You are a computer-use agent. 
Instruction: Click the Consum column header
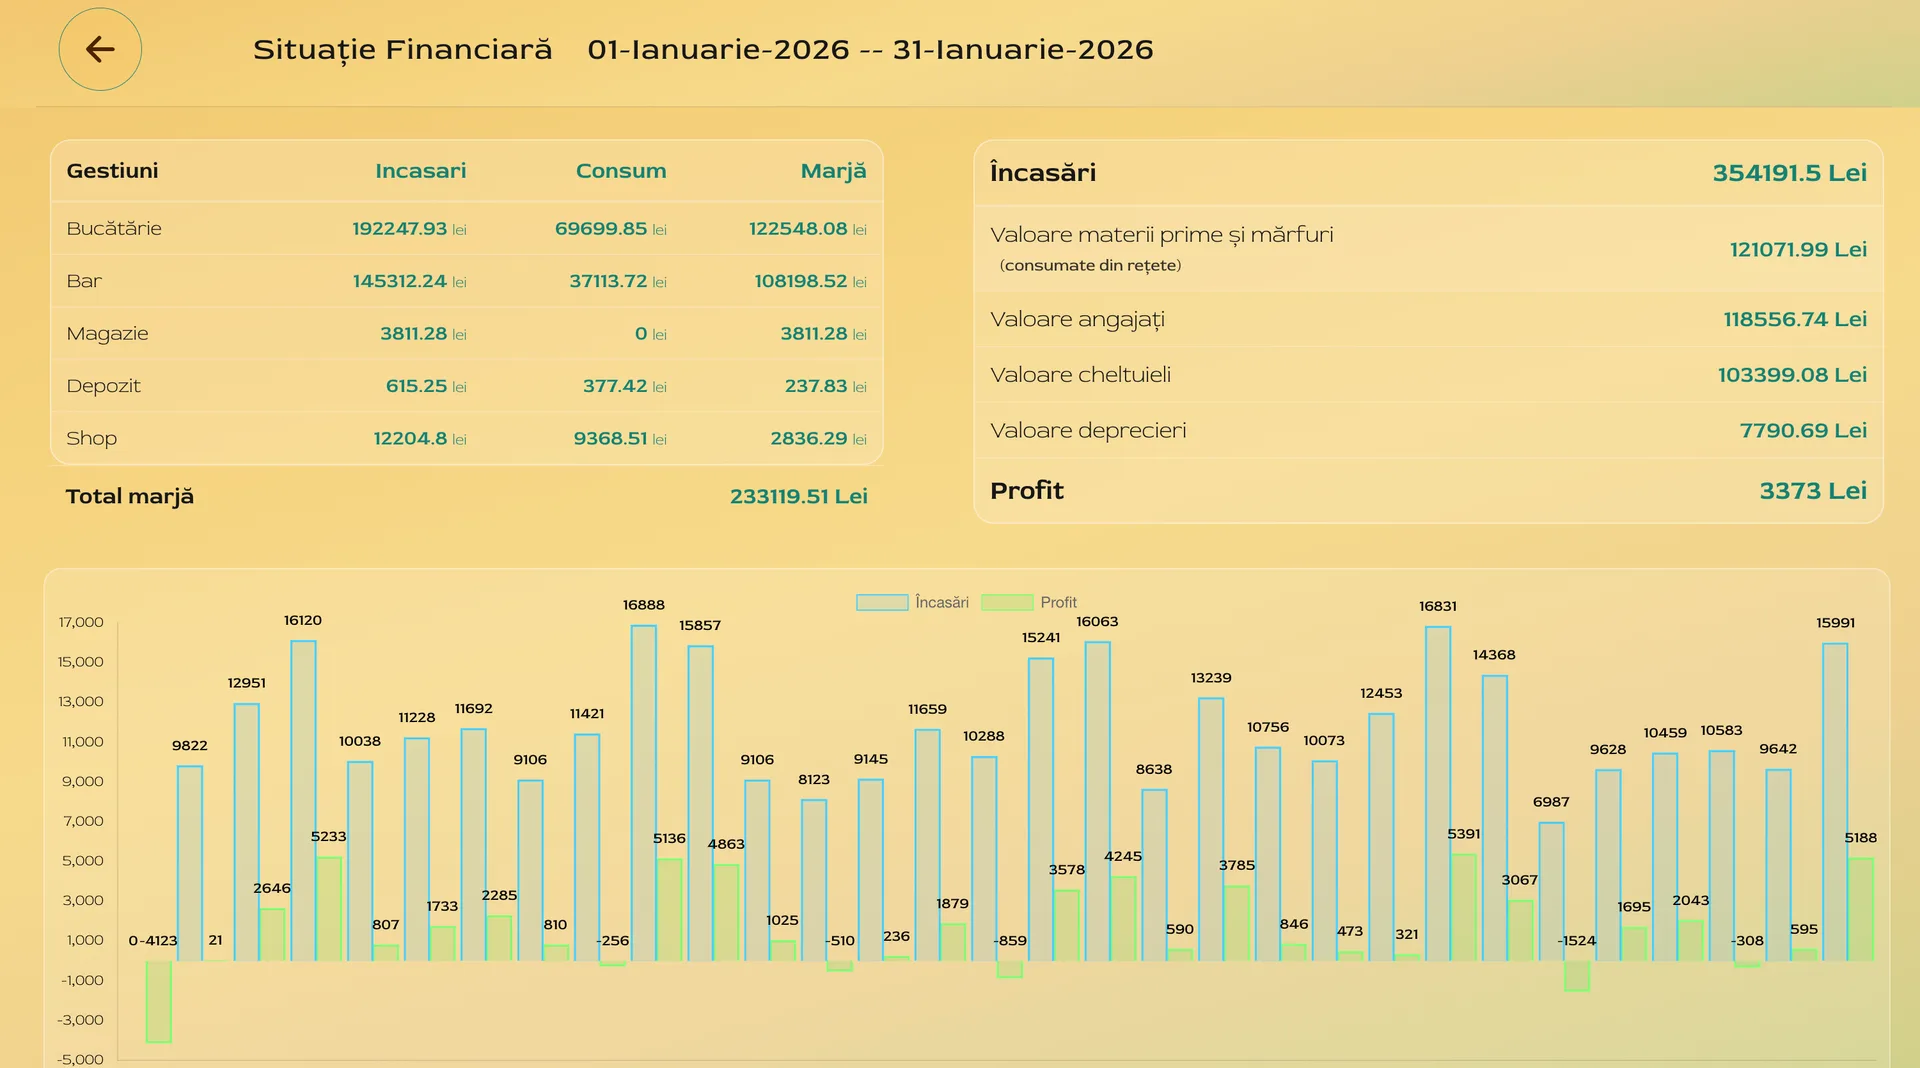(620, 170)
